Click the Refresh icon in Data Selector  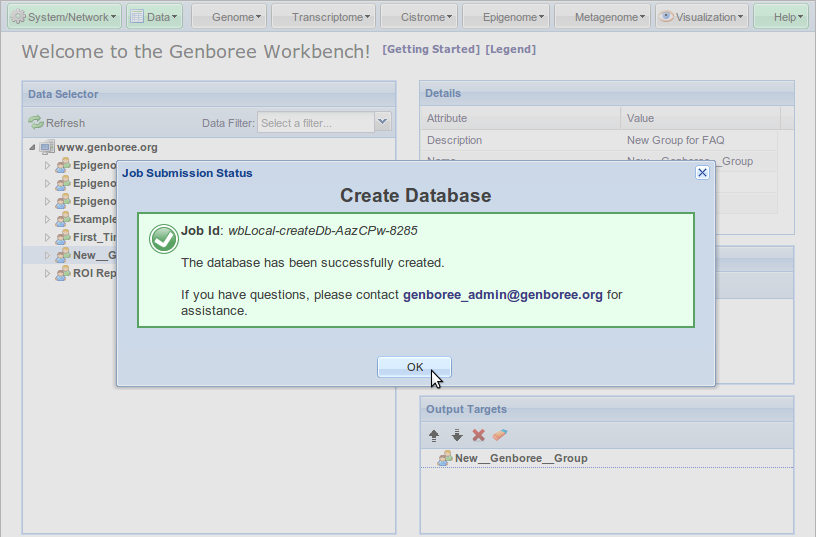tap(36, 123)
